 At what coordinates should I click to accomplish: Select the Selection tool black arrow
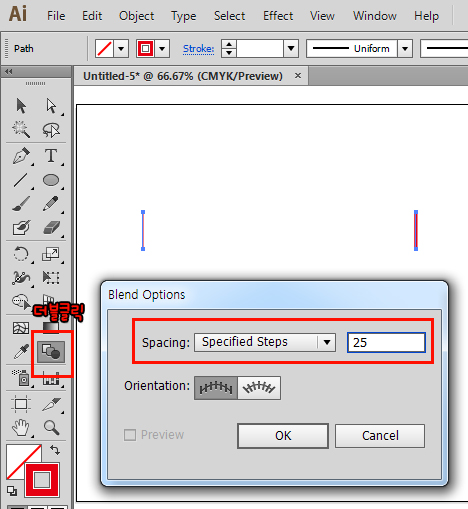coord(21,106)
